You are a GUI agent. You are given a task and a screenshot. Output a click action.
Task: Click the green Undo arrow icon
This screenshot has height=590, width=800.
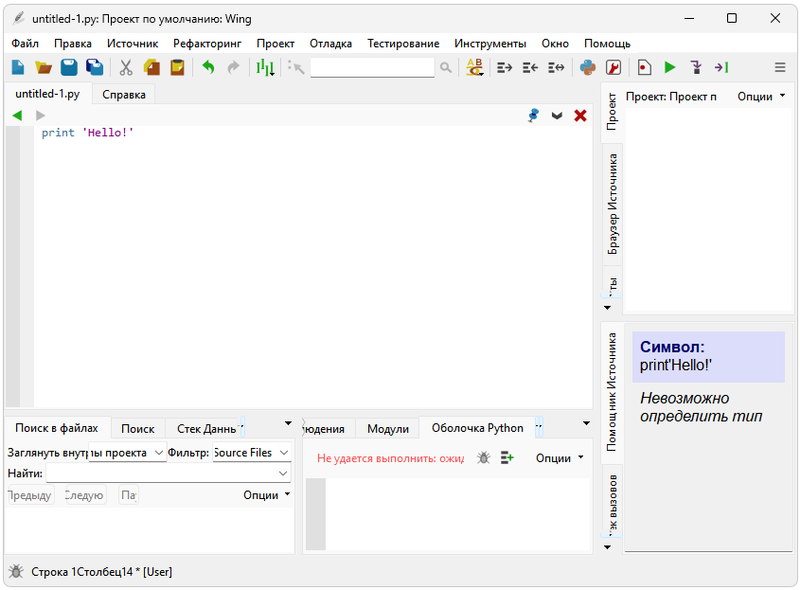(x=208, y=67)
